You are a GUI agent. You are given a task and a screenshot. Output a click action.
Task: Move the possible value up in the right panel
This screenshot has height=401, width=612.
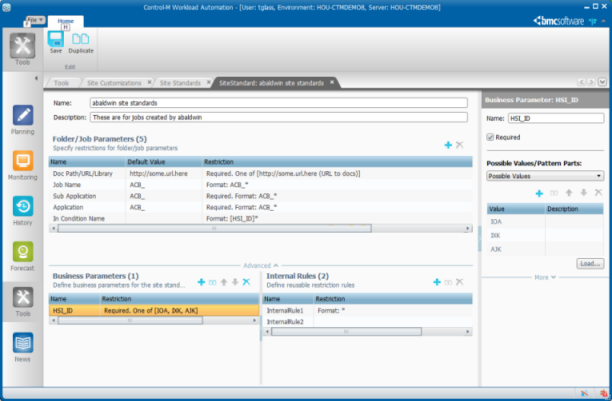pos(569,193)
